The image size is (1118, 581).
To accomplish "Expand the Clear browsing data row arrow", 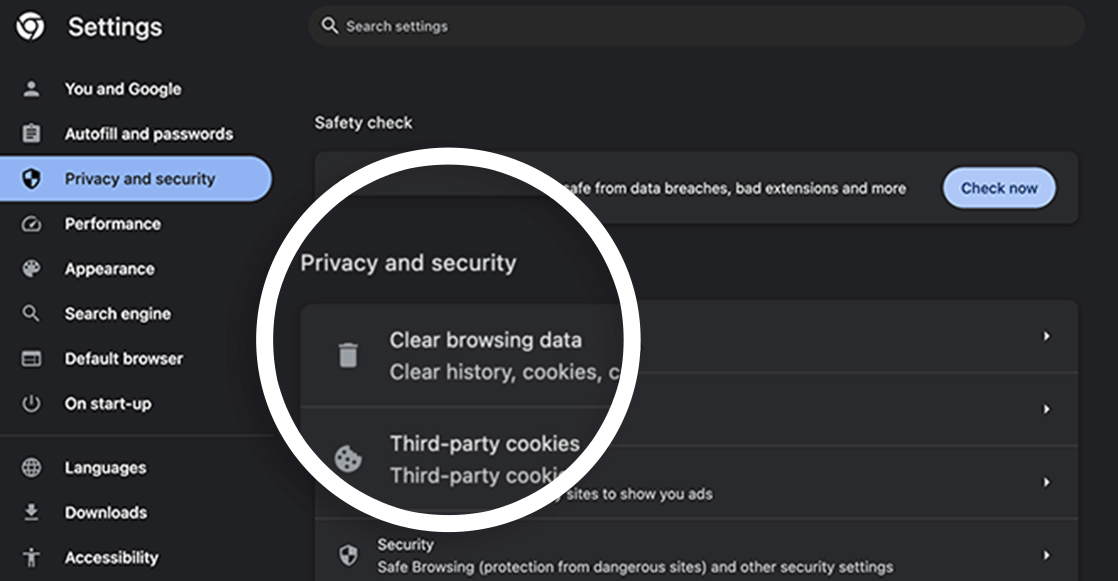I will [x=1046, y=336].
